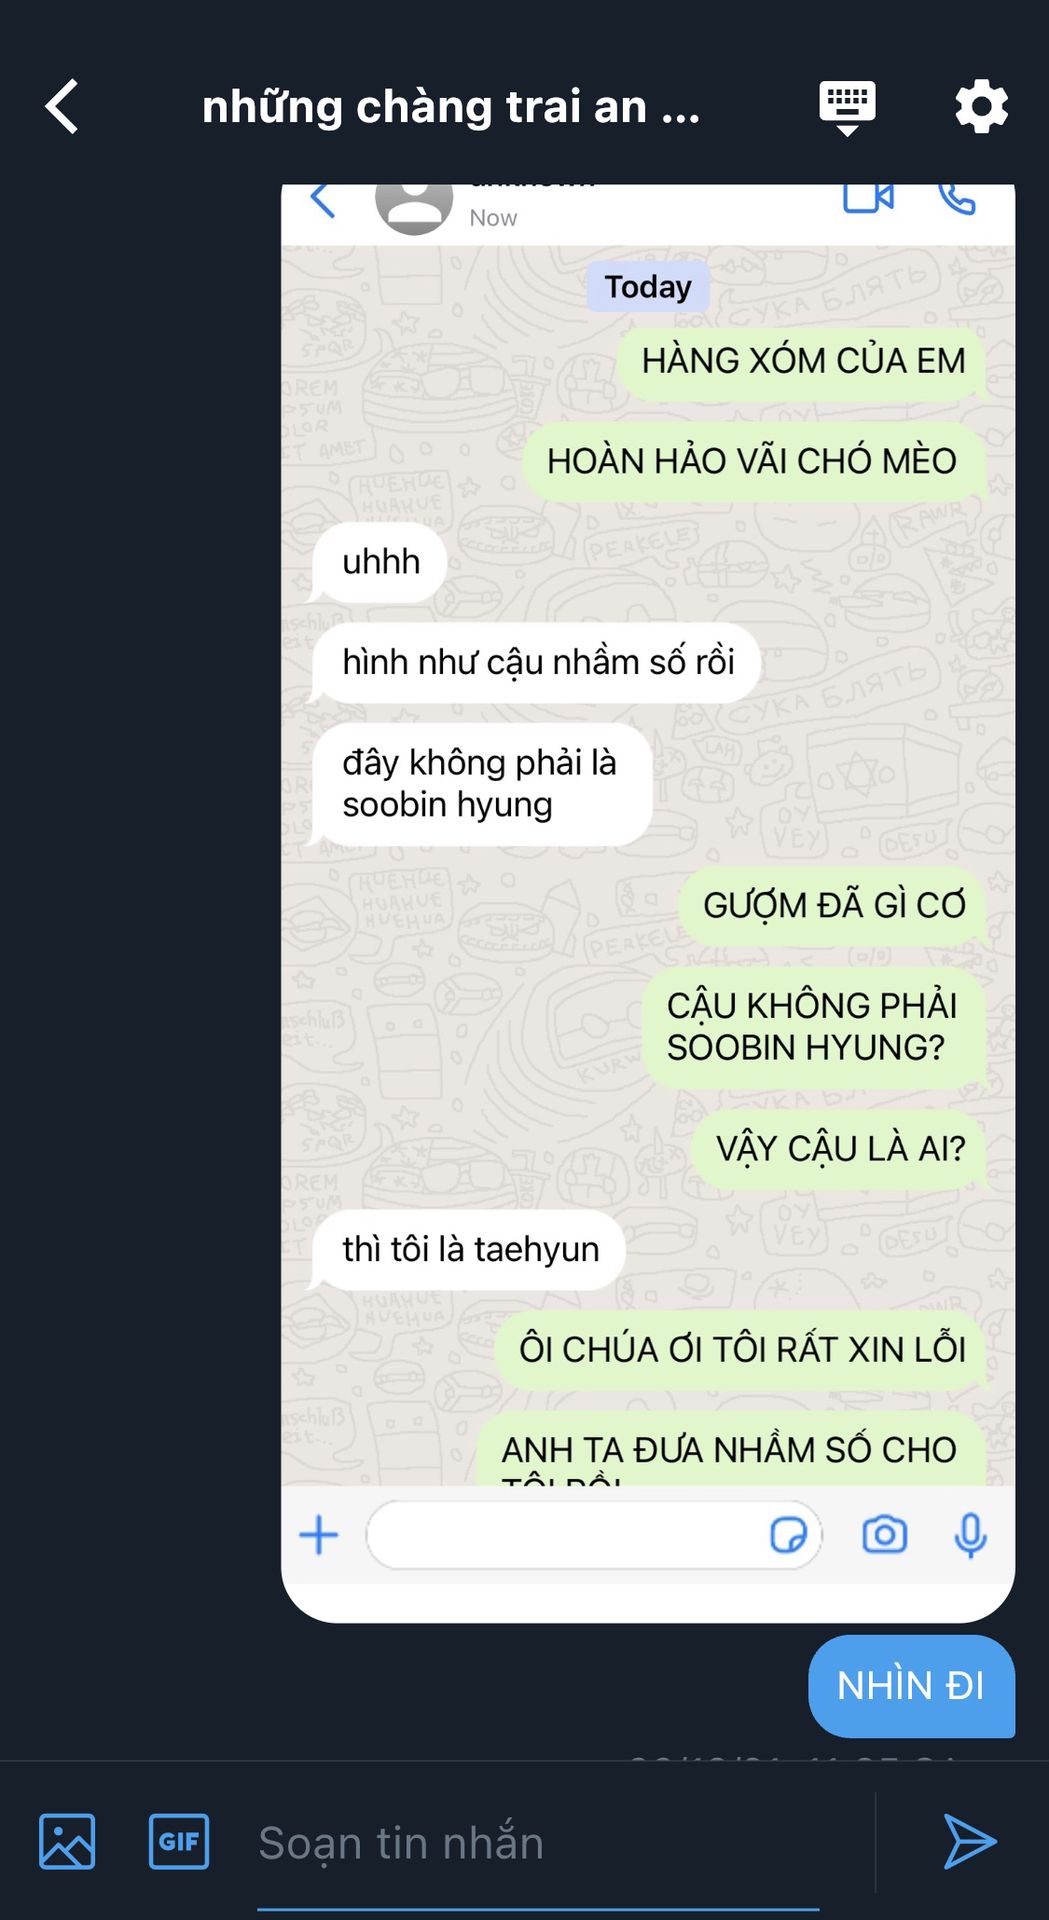Screen dimensions: 1049x1920
Task: Tap the 'thì tôi là taehyun' message
Action: 469,1249
